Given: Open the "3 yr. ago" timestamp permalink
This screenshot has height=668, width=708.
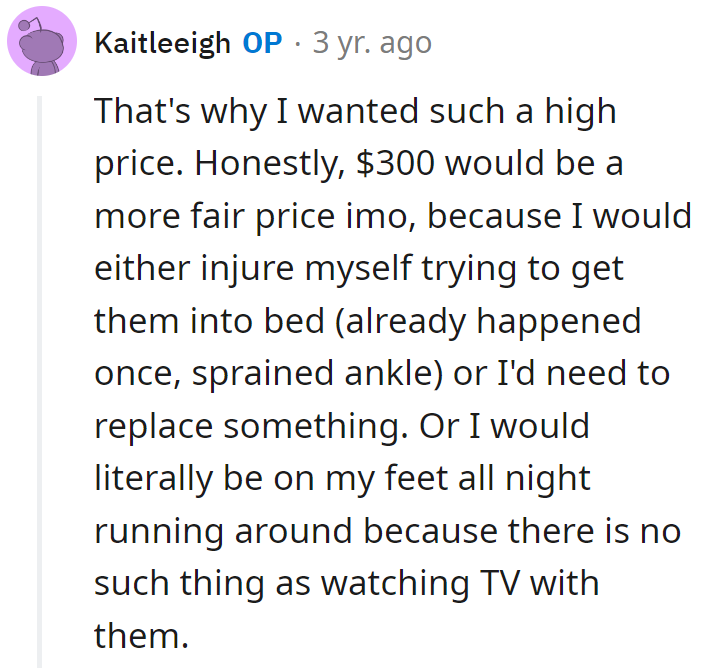Looking at the screenshot, I should pyautogui.click(x=372, y=44).
